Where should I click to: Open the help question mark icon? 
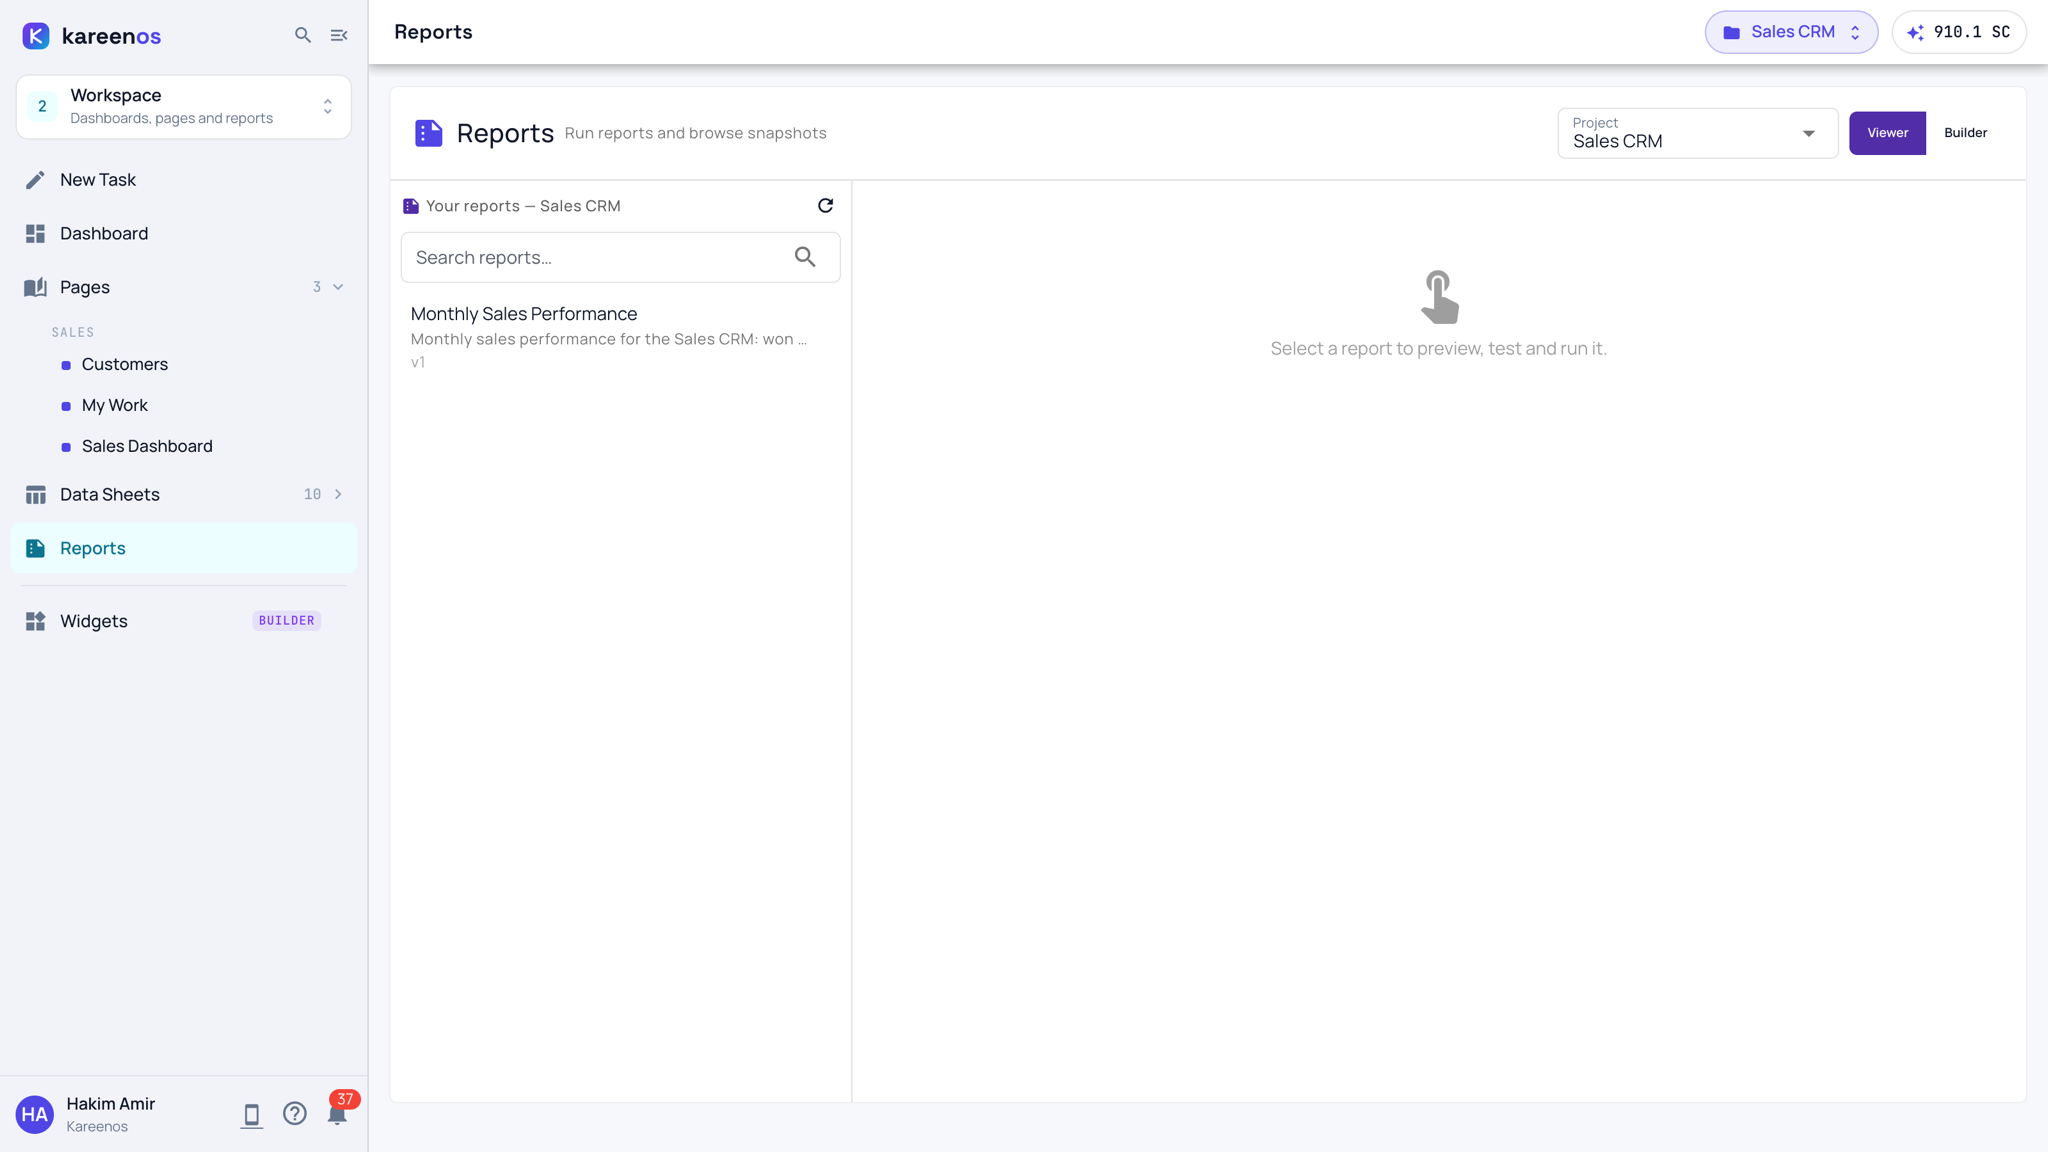click(294, 1113)
